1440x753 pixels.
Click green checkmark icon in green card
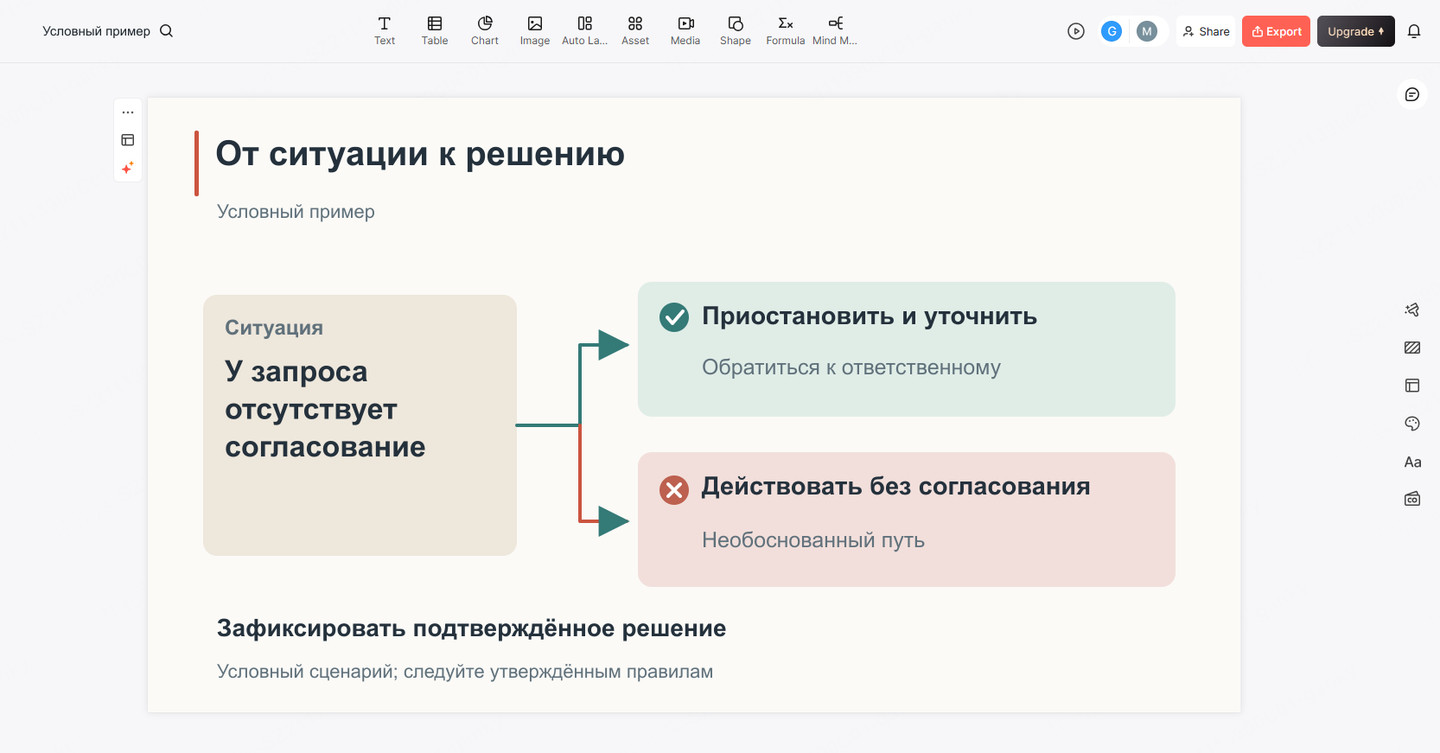pyautogui.click(x=674, y=317)
